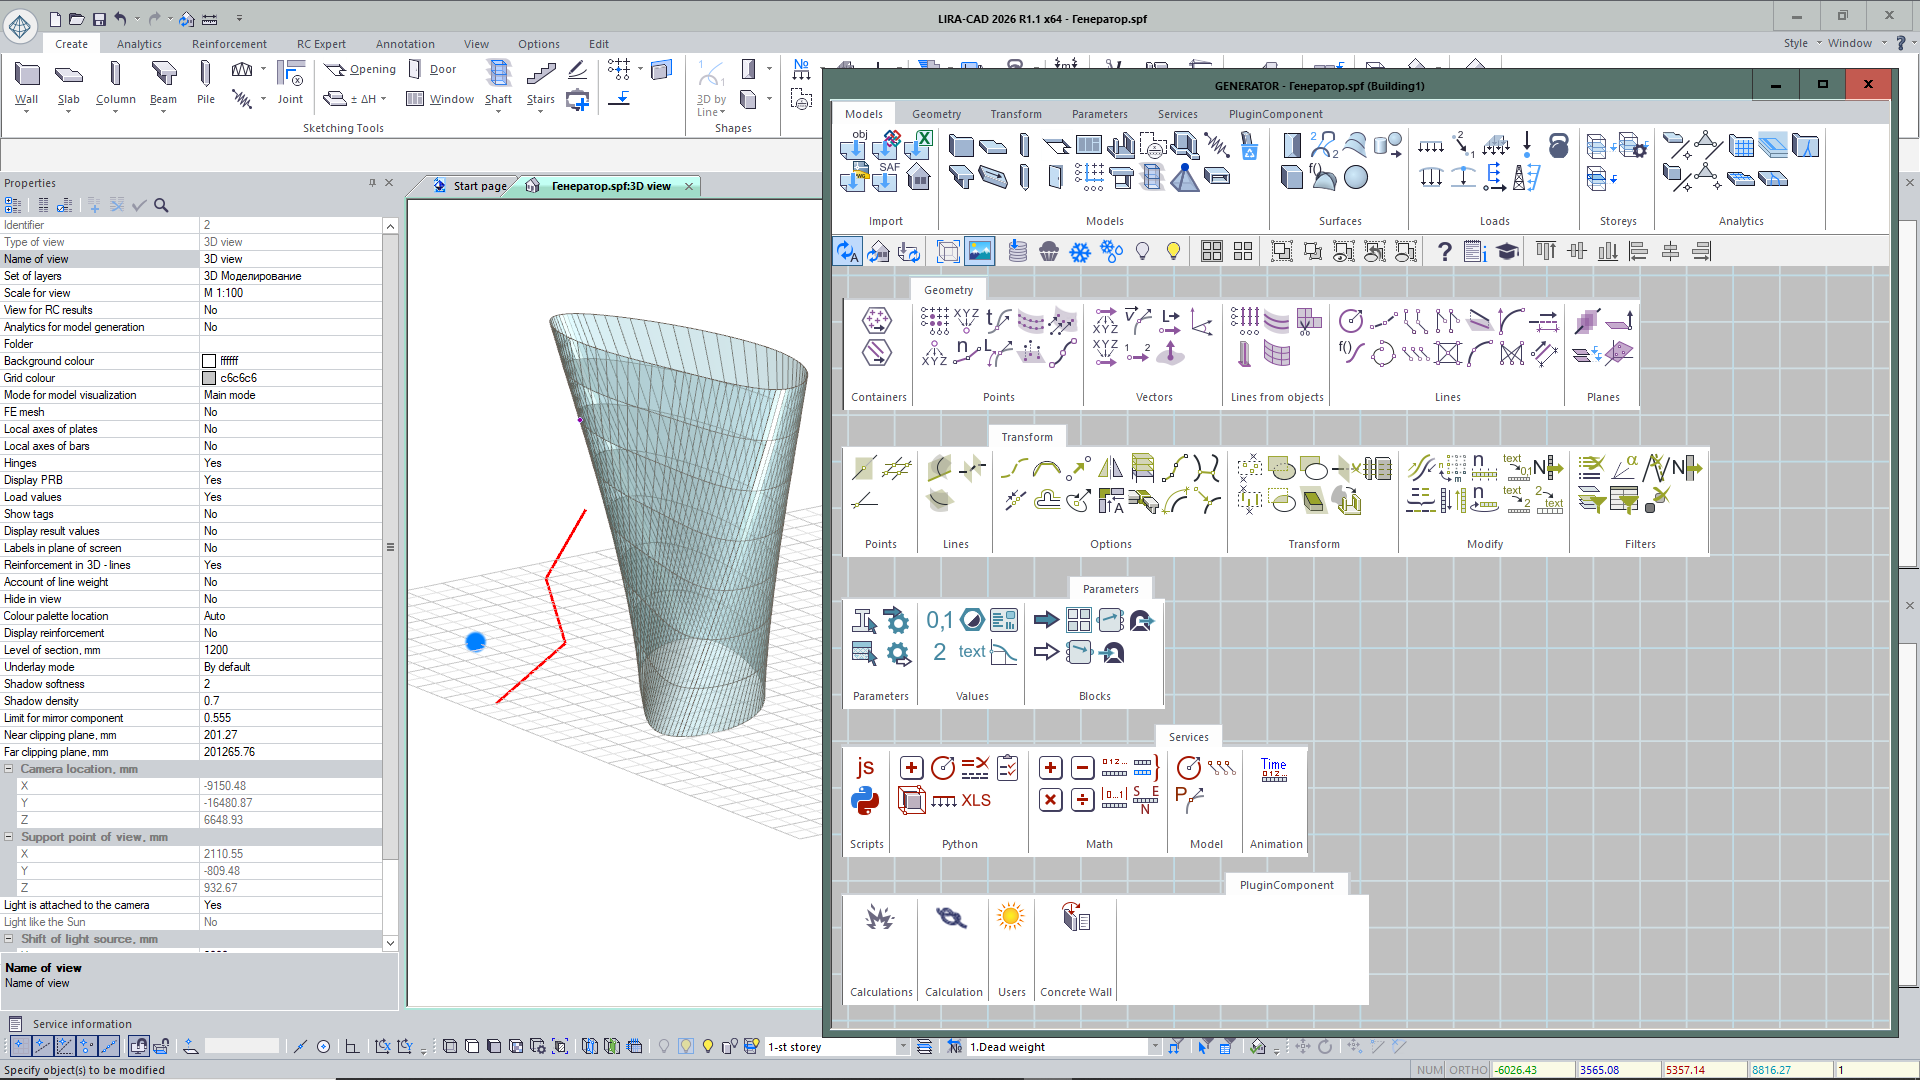Viewport: 1920px width, 1080px height.
Task: Click the Grid colour swatch
Action: click(x=209, y=378)
